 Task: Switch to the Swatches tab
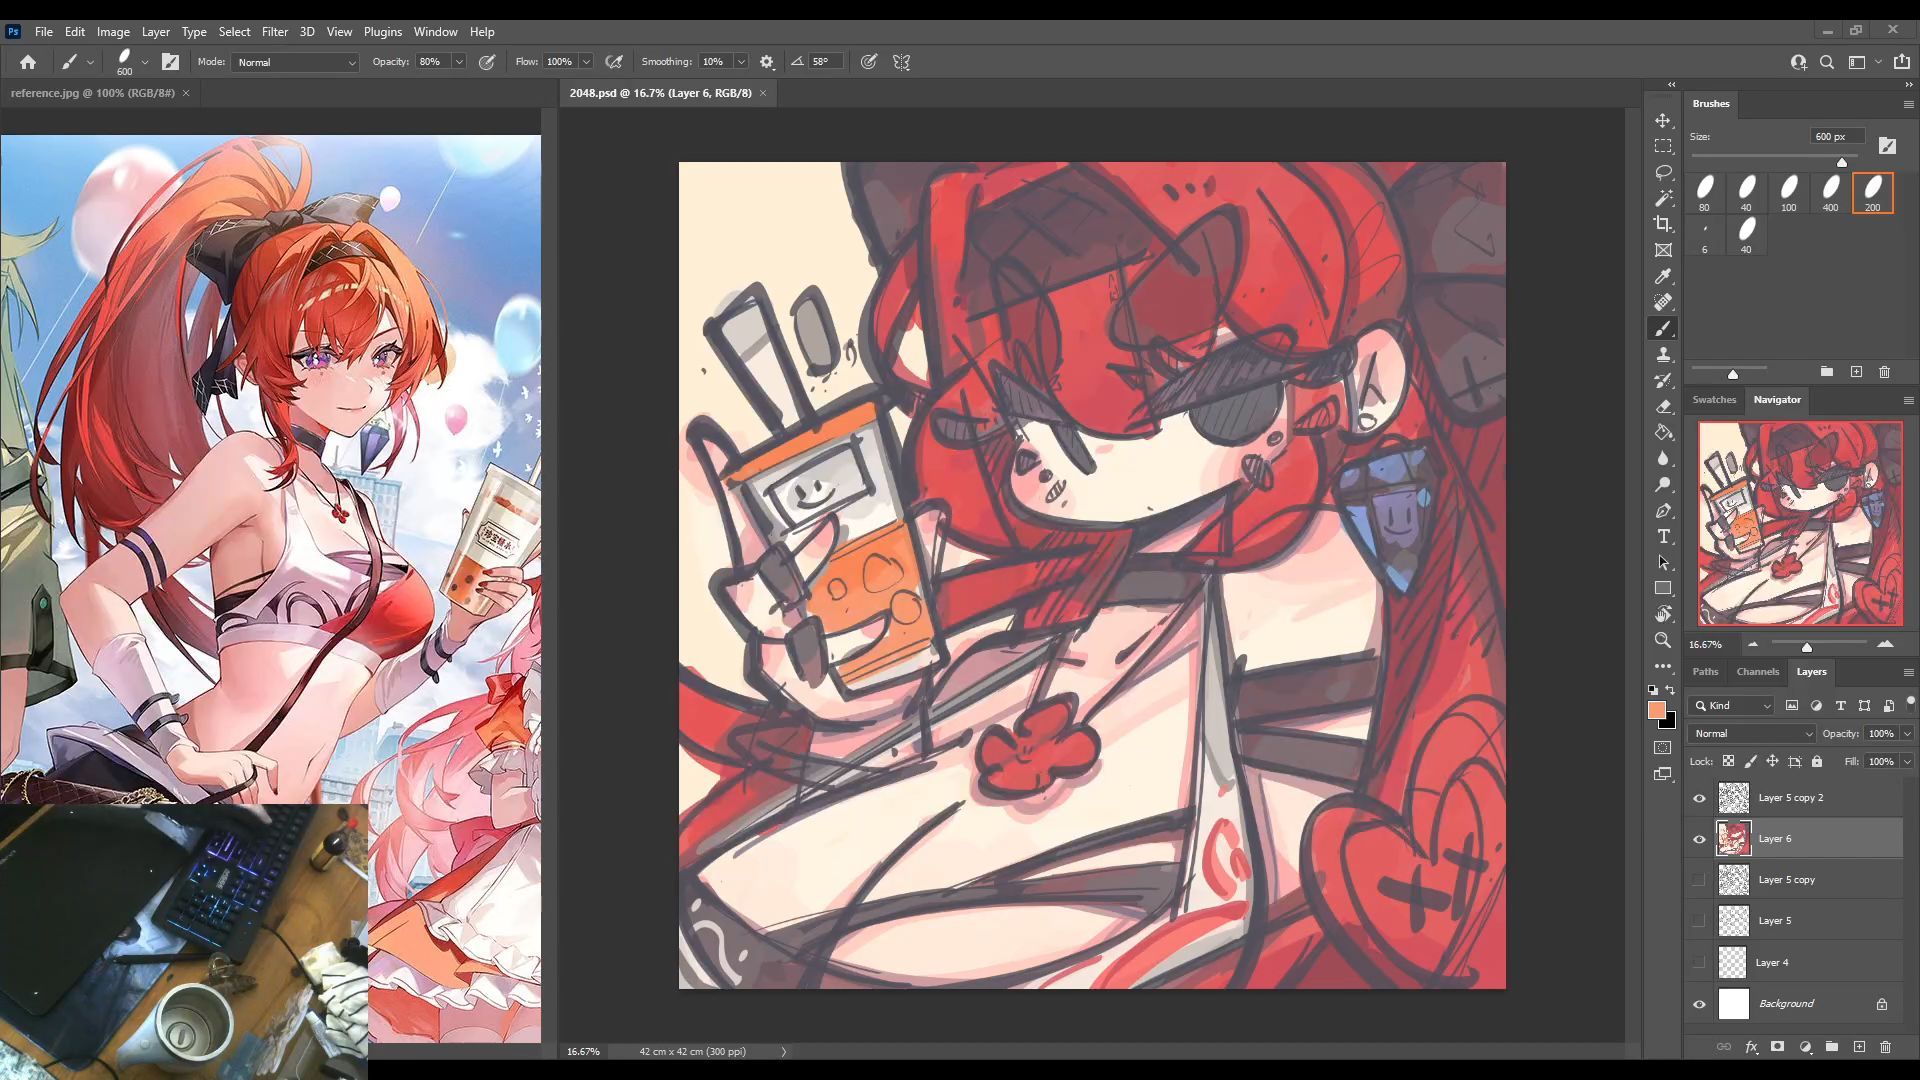[x=1714, y=400]
